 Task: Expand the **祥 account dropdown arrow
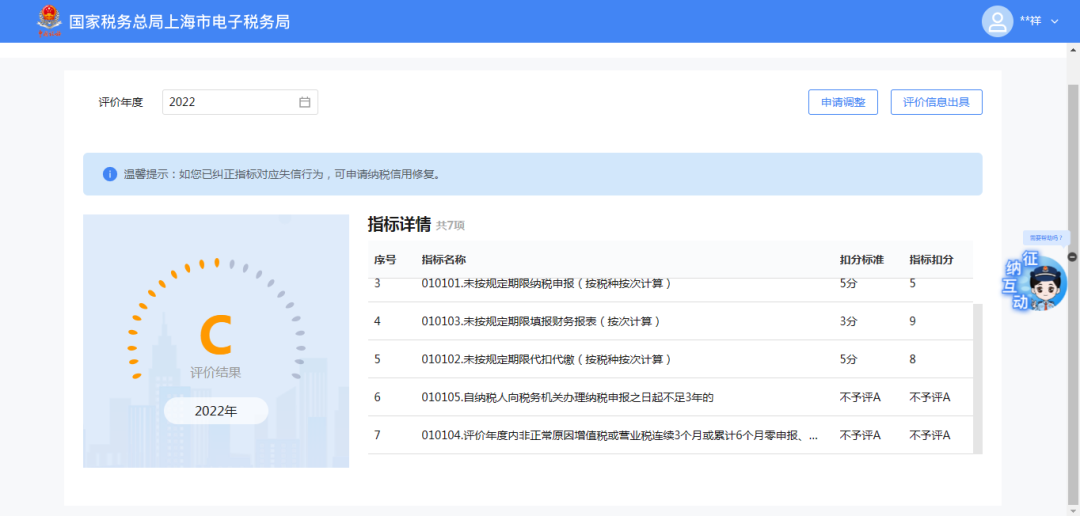(1055, 21)
